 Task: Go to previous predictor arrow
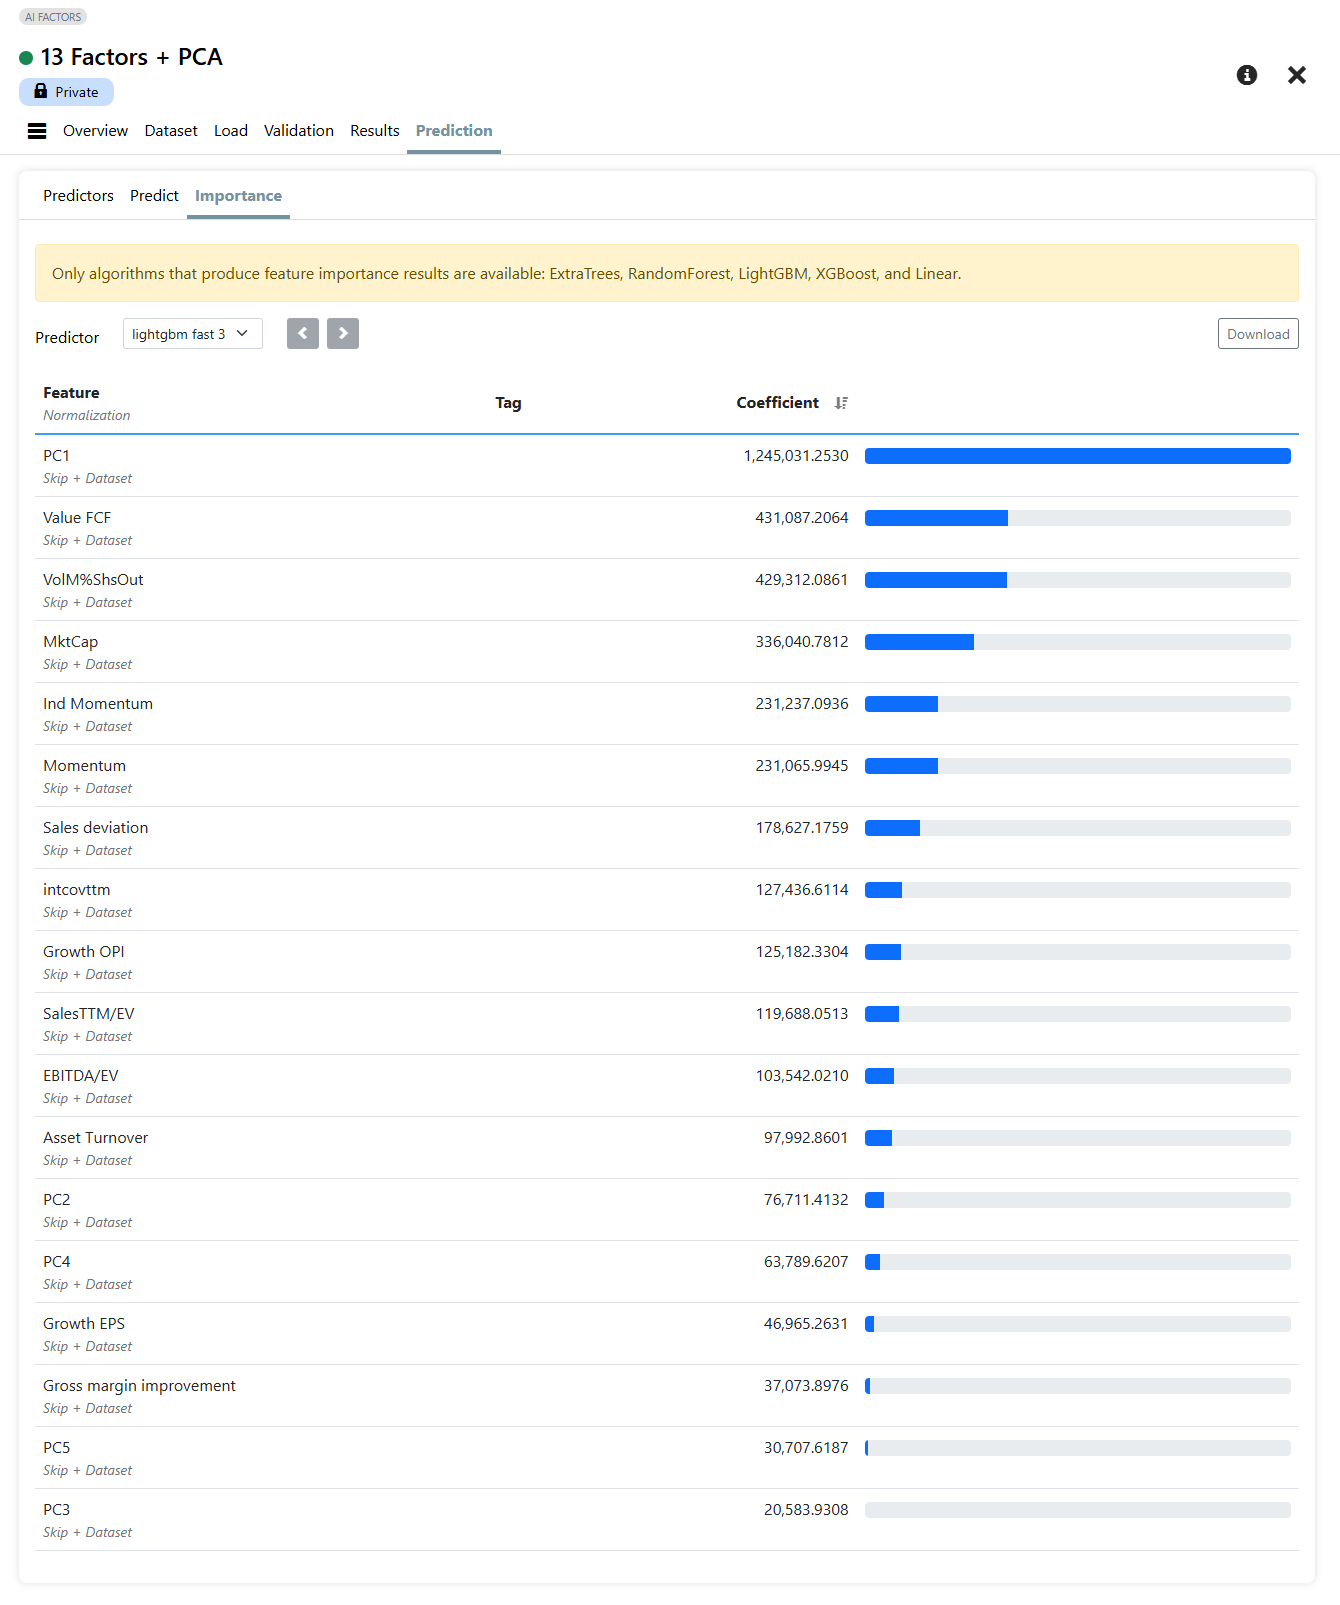303,334
